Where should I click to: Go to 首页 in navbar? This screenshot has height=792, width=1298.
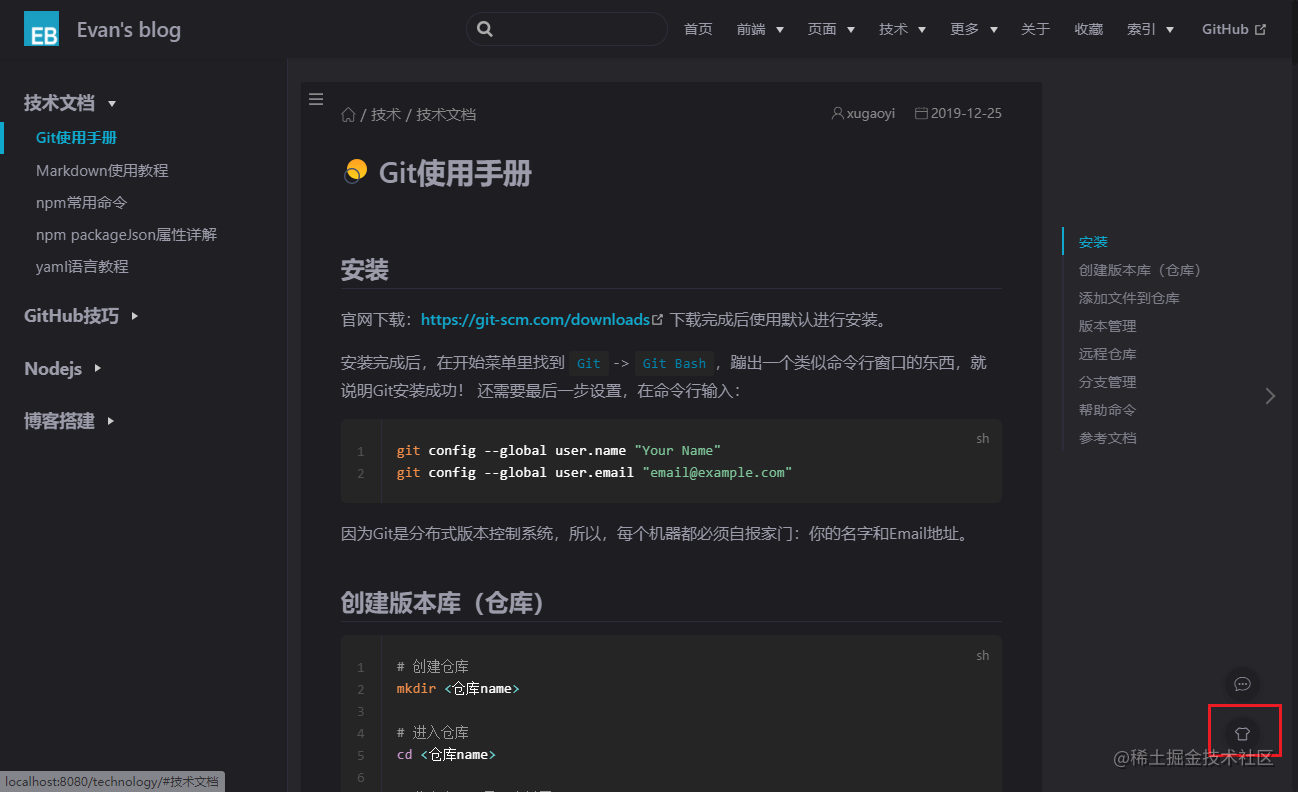point(698,29)
